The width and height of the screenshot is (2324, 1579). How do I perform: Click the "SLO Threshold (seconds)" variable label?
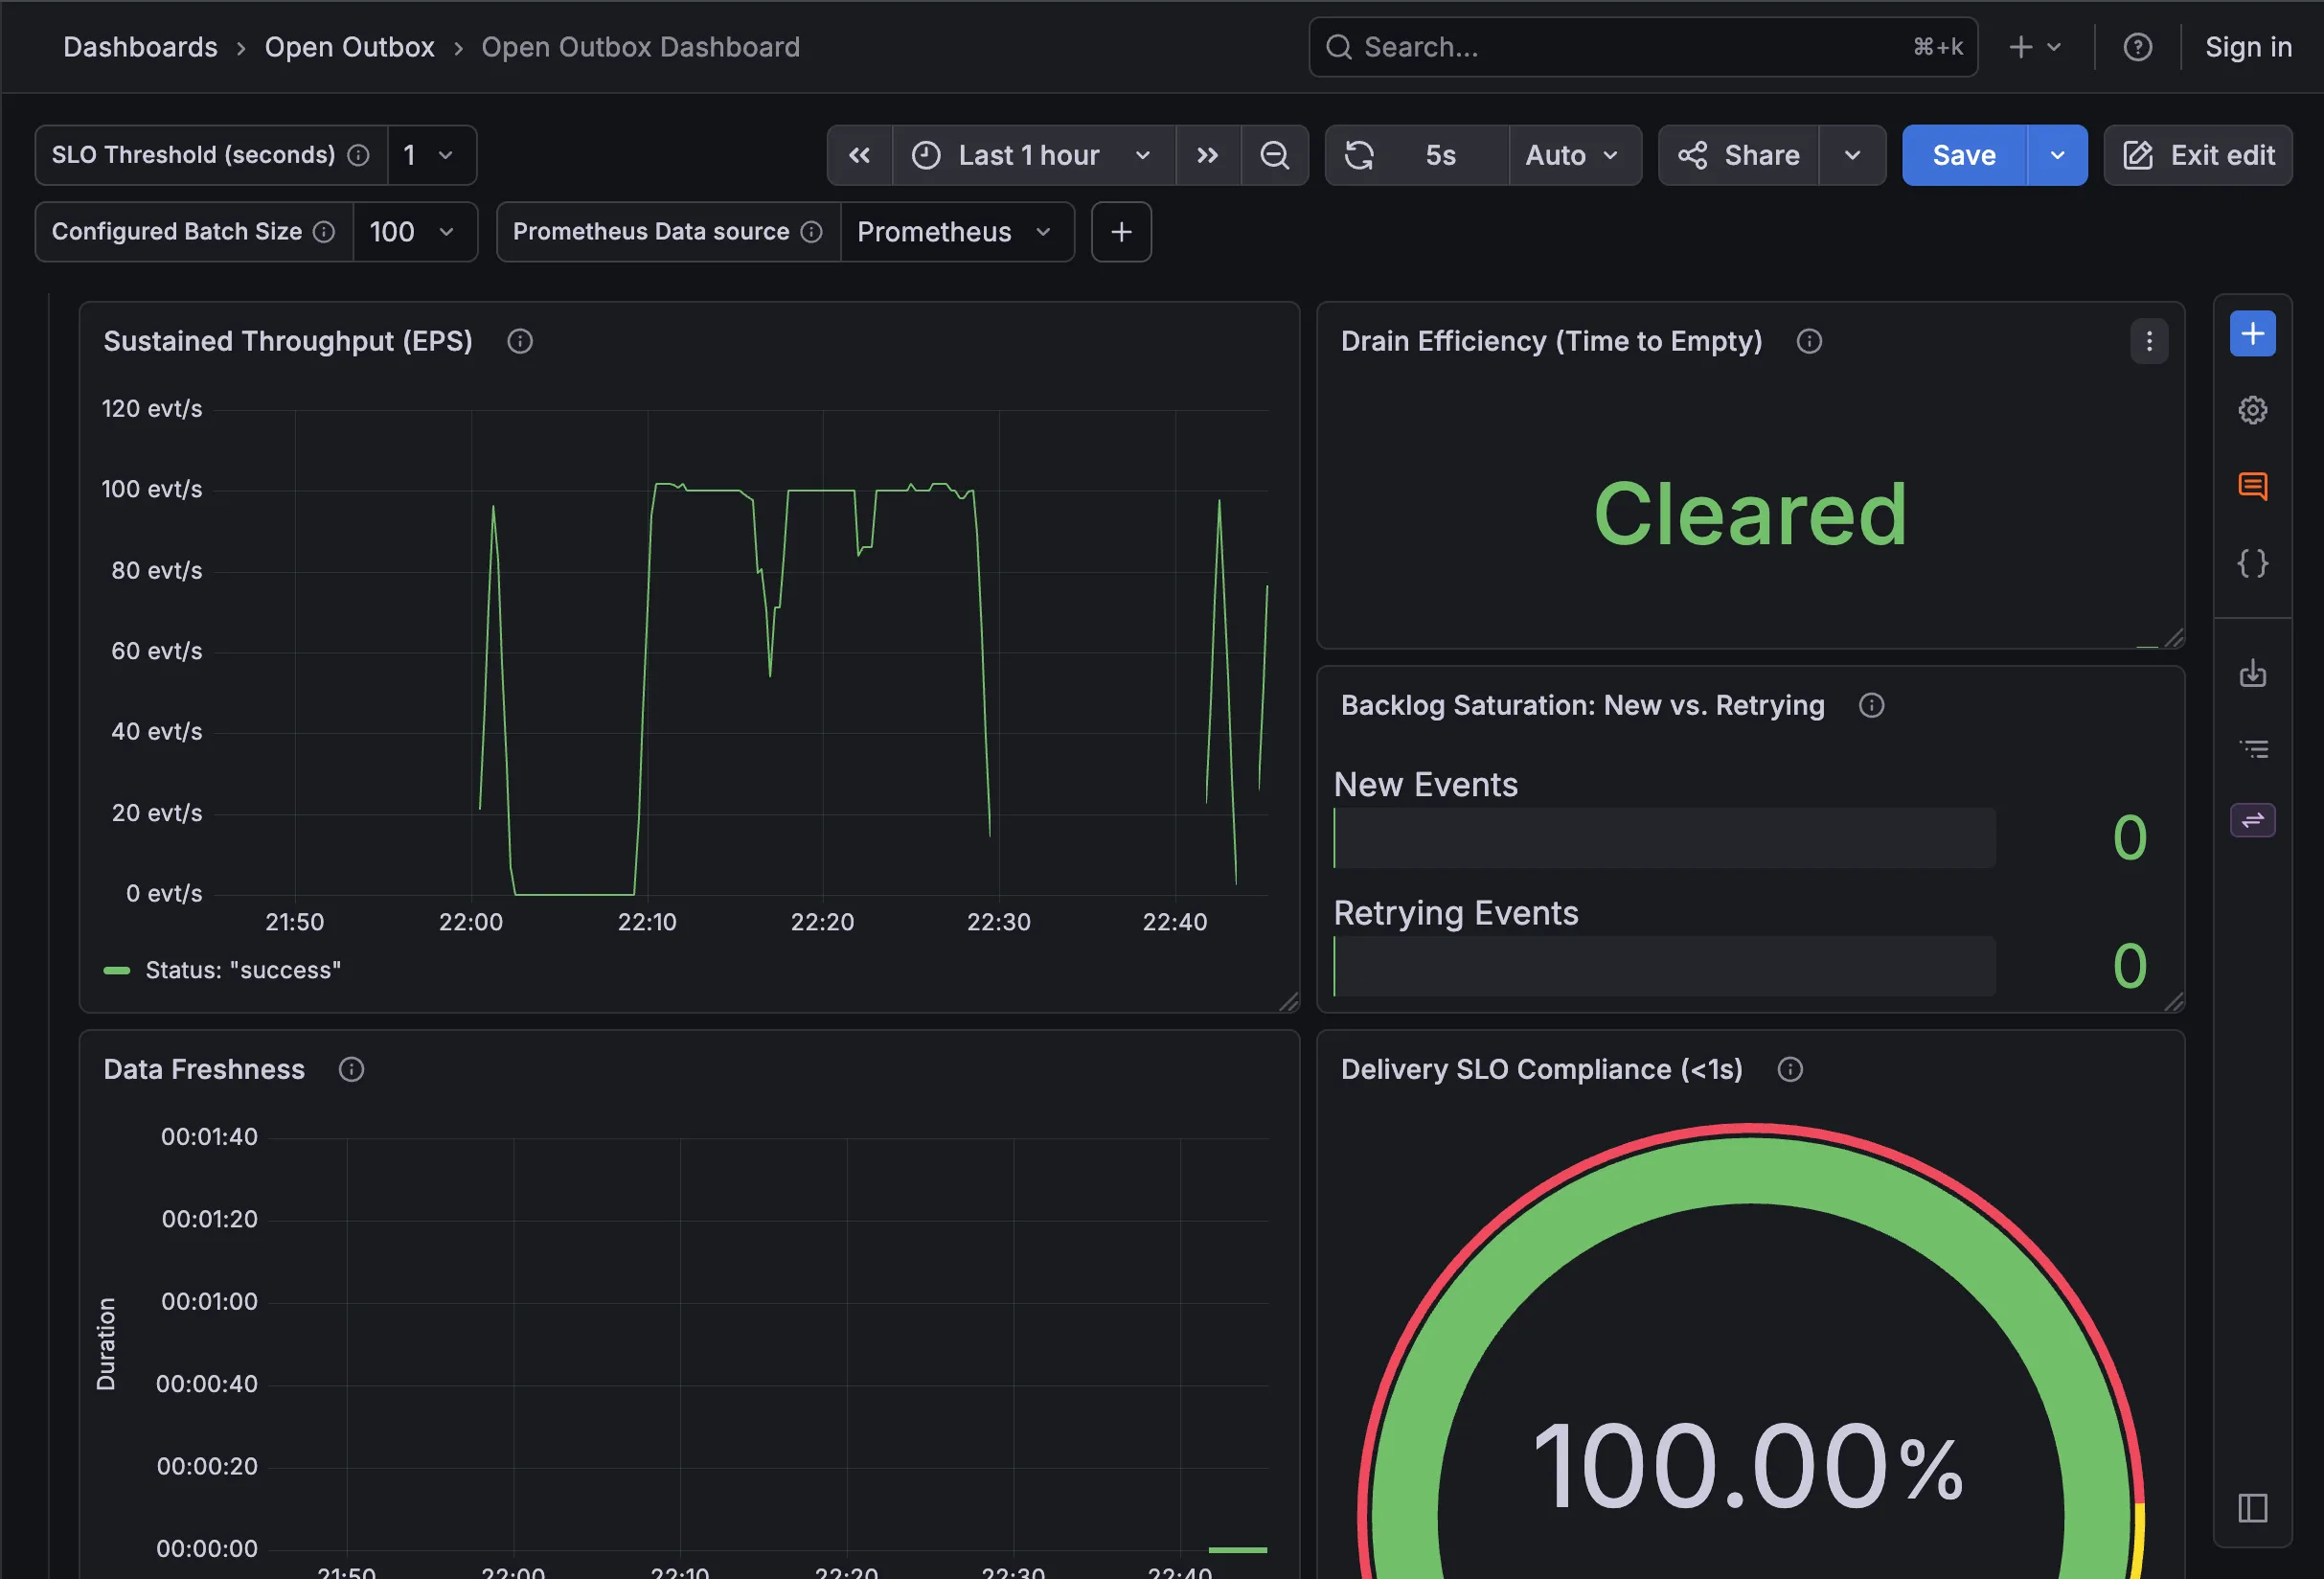click(193, 155)
